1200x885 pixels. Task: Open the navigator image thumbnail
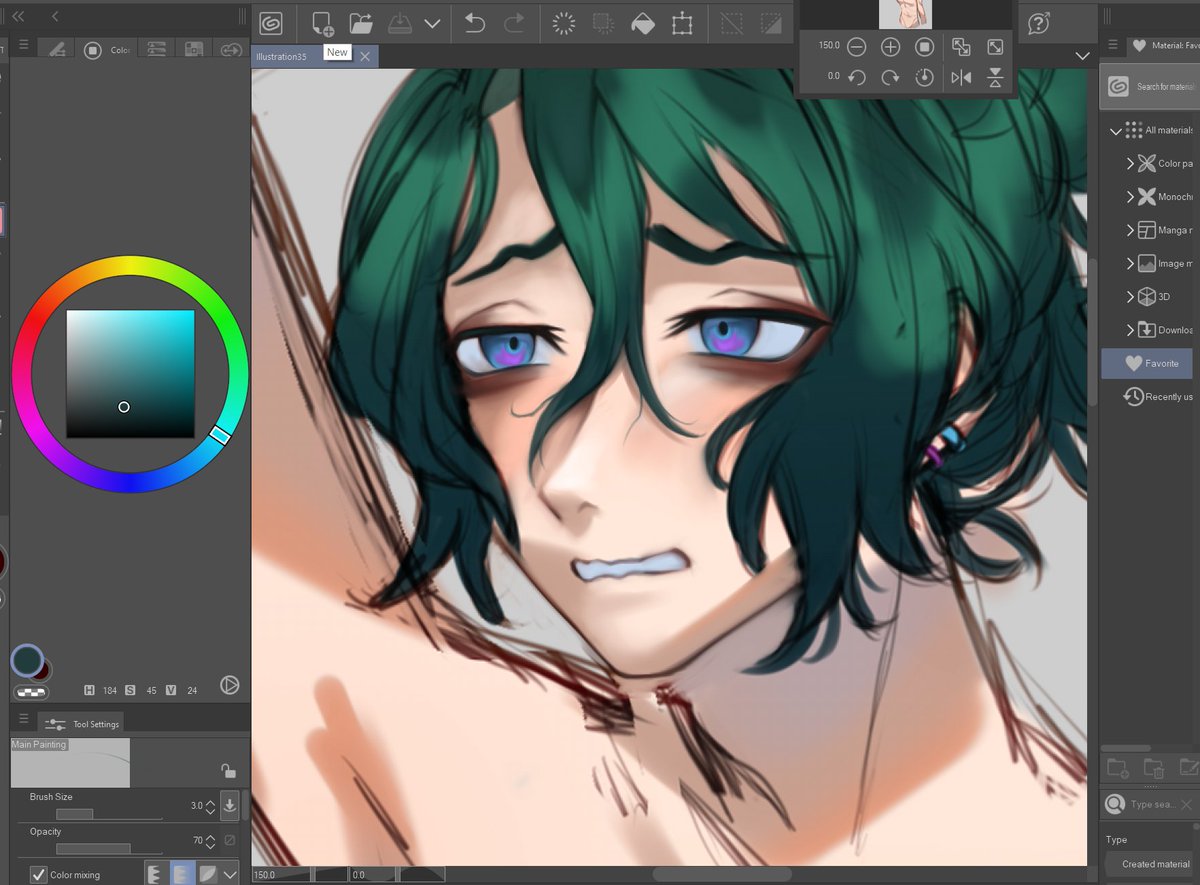click(905, 13)
